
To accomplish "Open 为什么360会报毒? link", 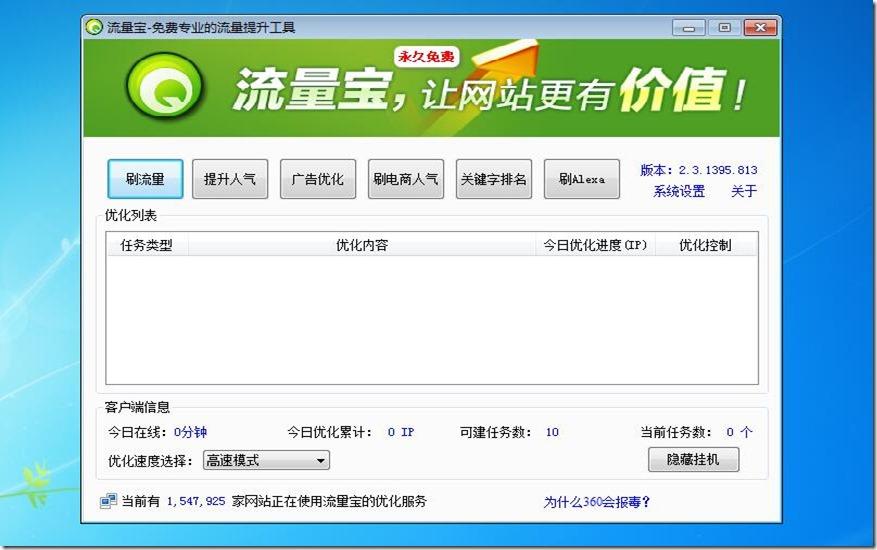I will coord(596,502).
